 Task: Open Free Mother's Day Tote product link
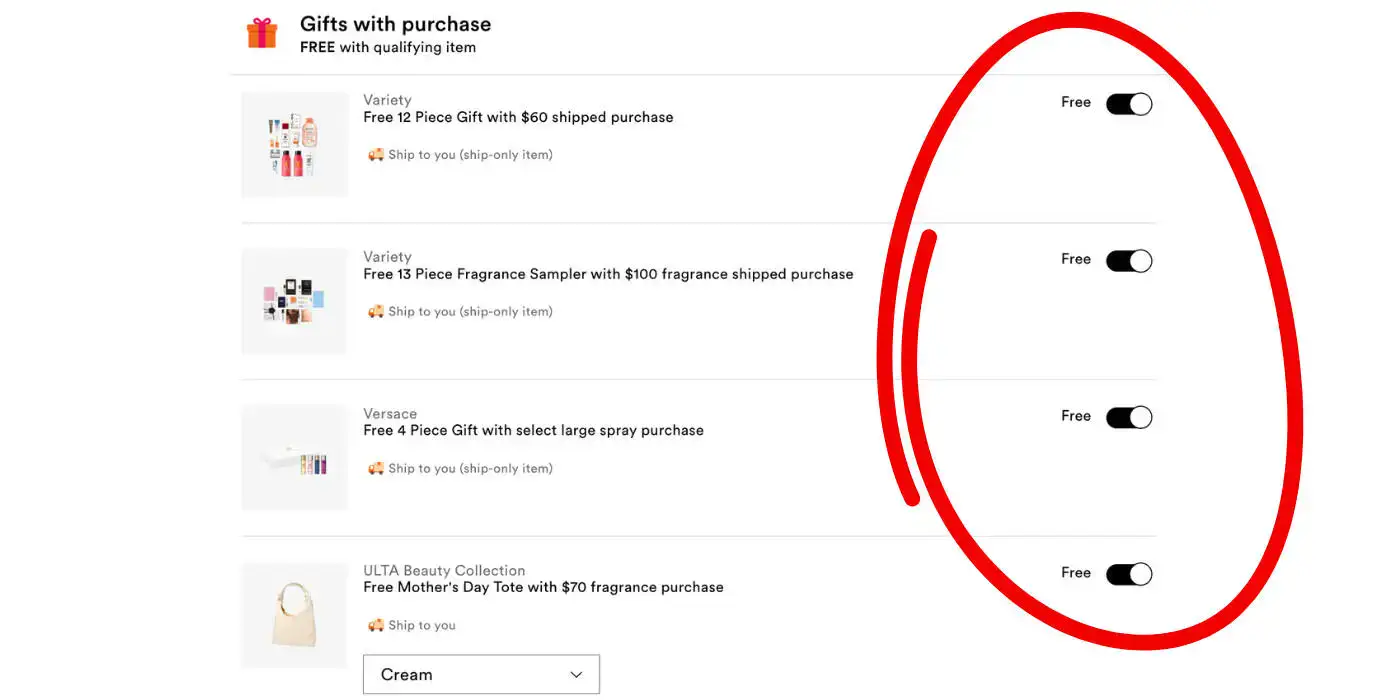pyautogui.click(x=543, y=588)
